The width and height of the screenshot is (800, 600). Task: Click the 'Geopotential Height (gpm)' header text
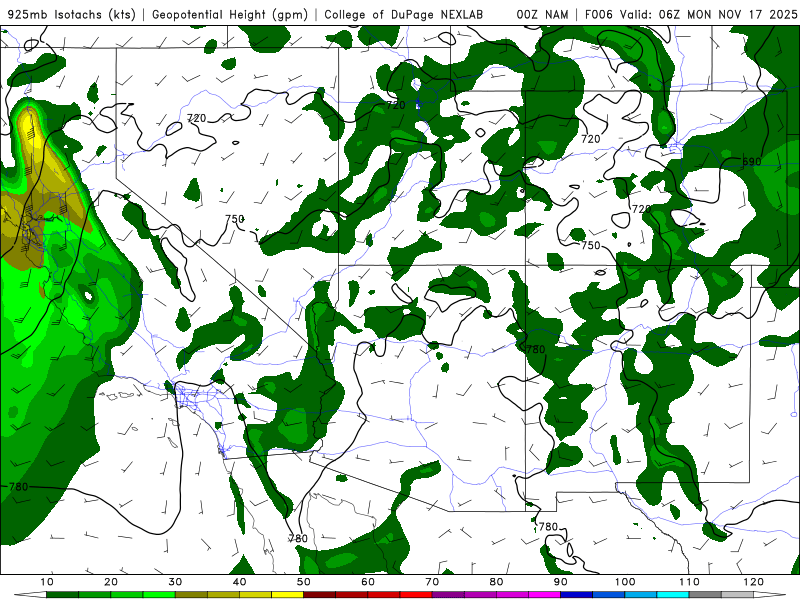(x=230, y=15)
